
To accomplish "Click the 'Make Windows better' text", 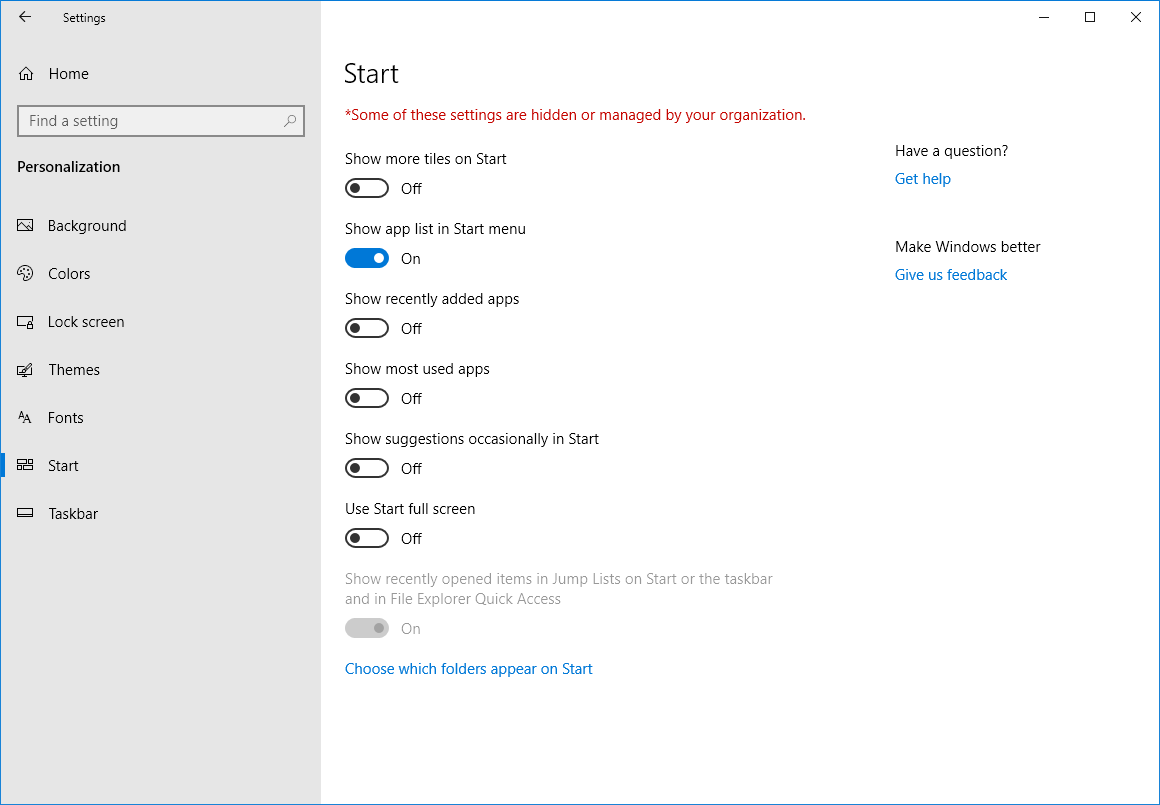I will (x=968, y=247).
